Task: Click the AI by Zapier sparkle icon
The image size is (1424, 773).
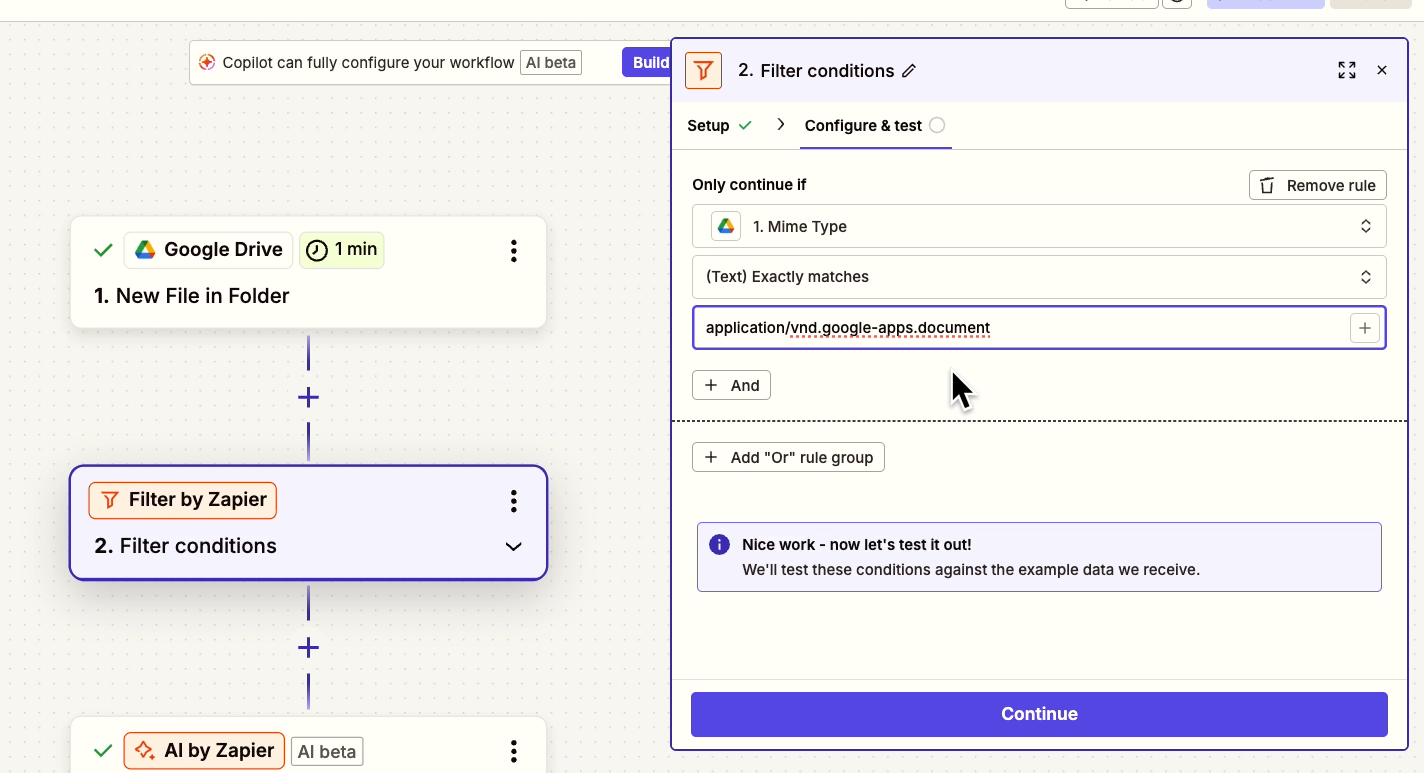Action: (144, 751)
